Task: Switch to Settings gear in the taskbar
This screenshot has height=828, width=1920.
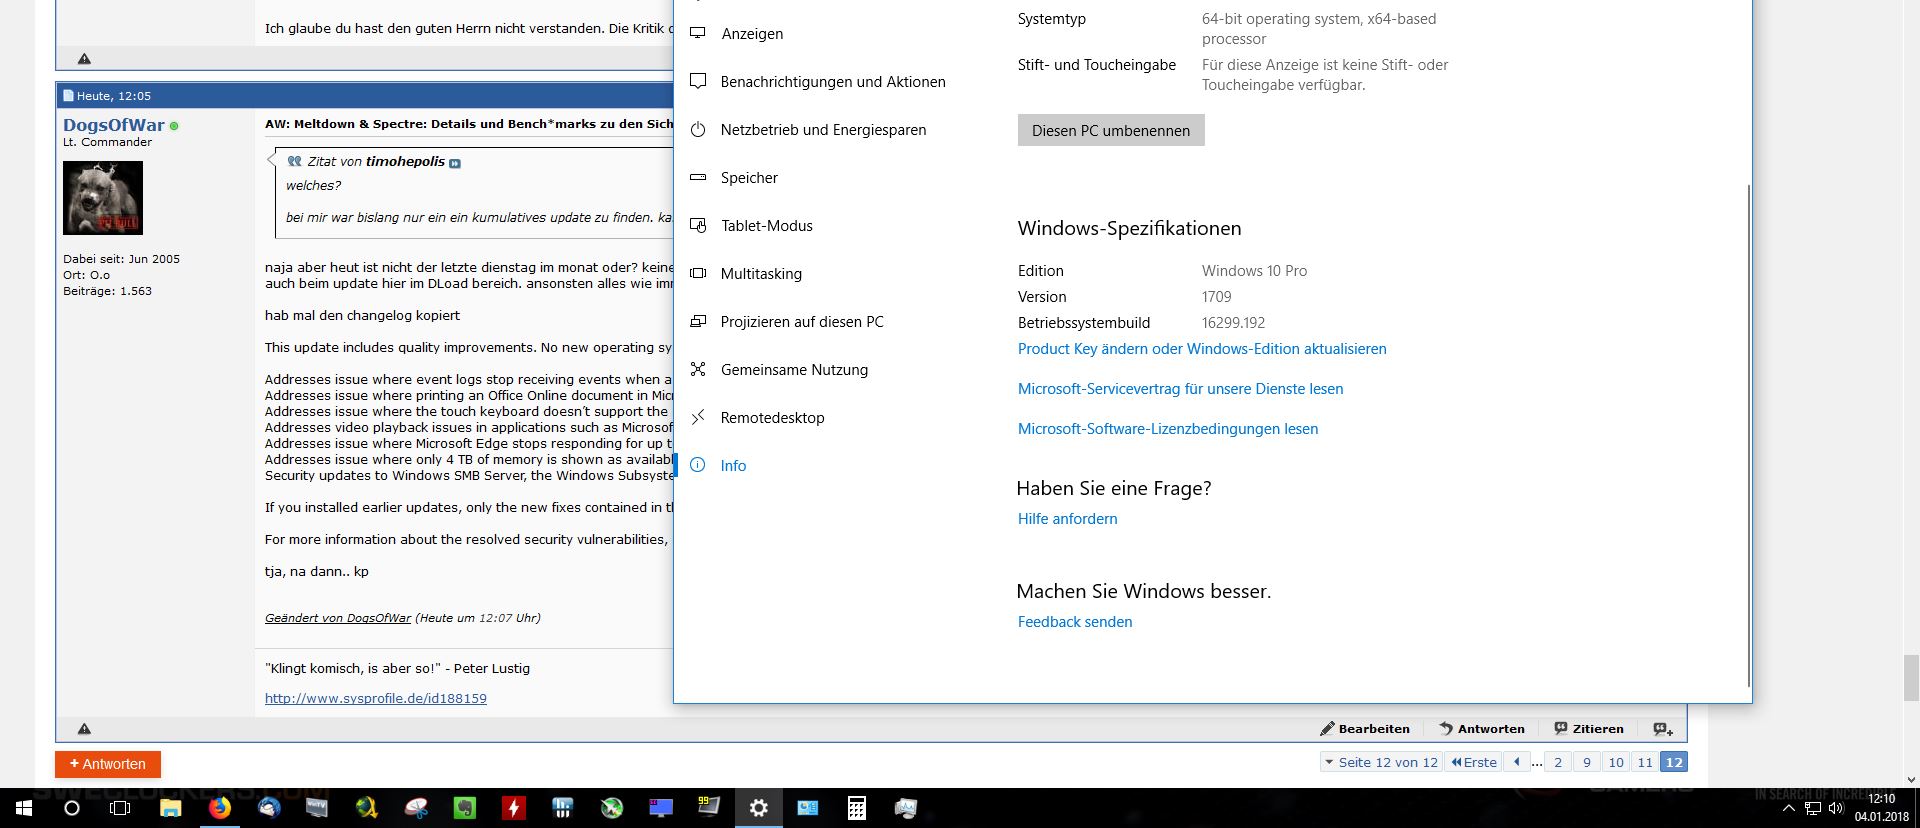Action: [759, 808]
